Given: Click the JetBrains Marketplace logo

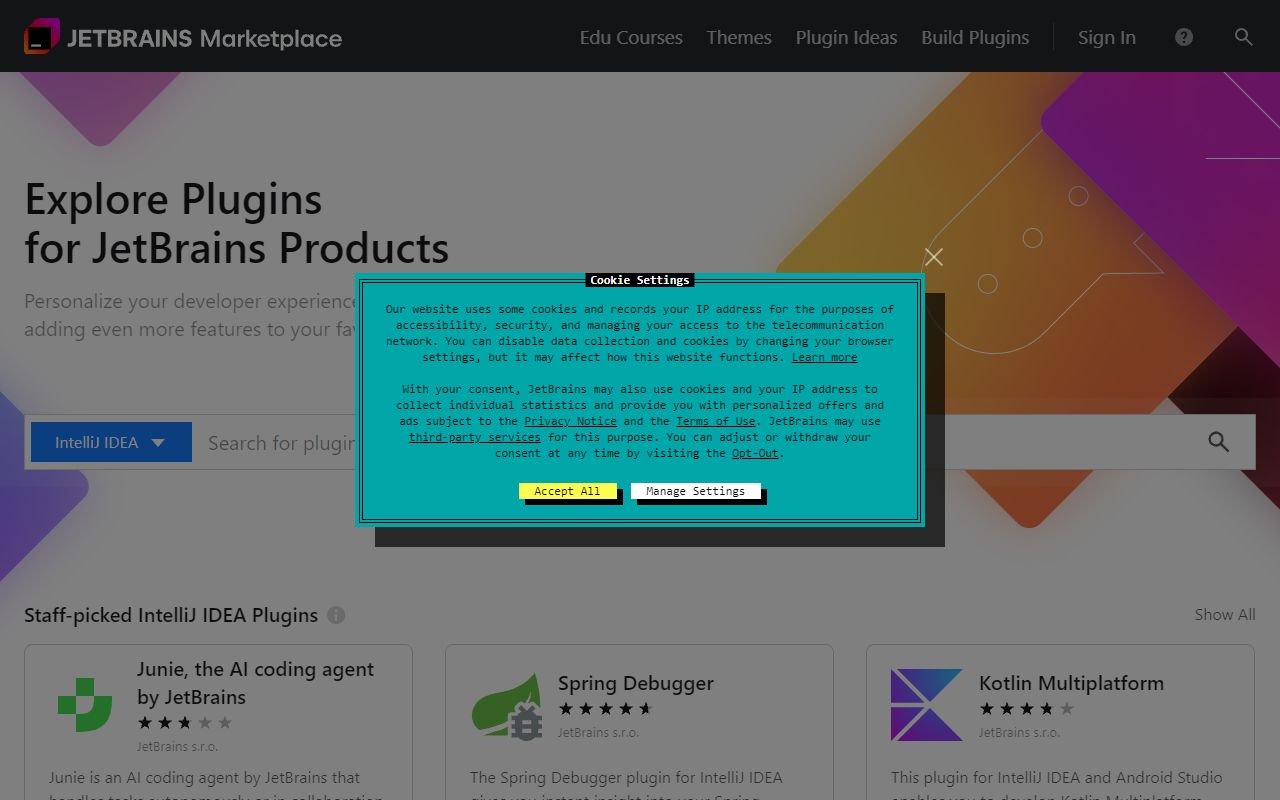Looking at the screenshot, I should coord(183,37).
